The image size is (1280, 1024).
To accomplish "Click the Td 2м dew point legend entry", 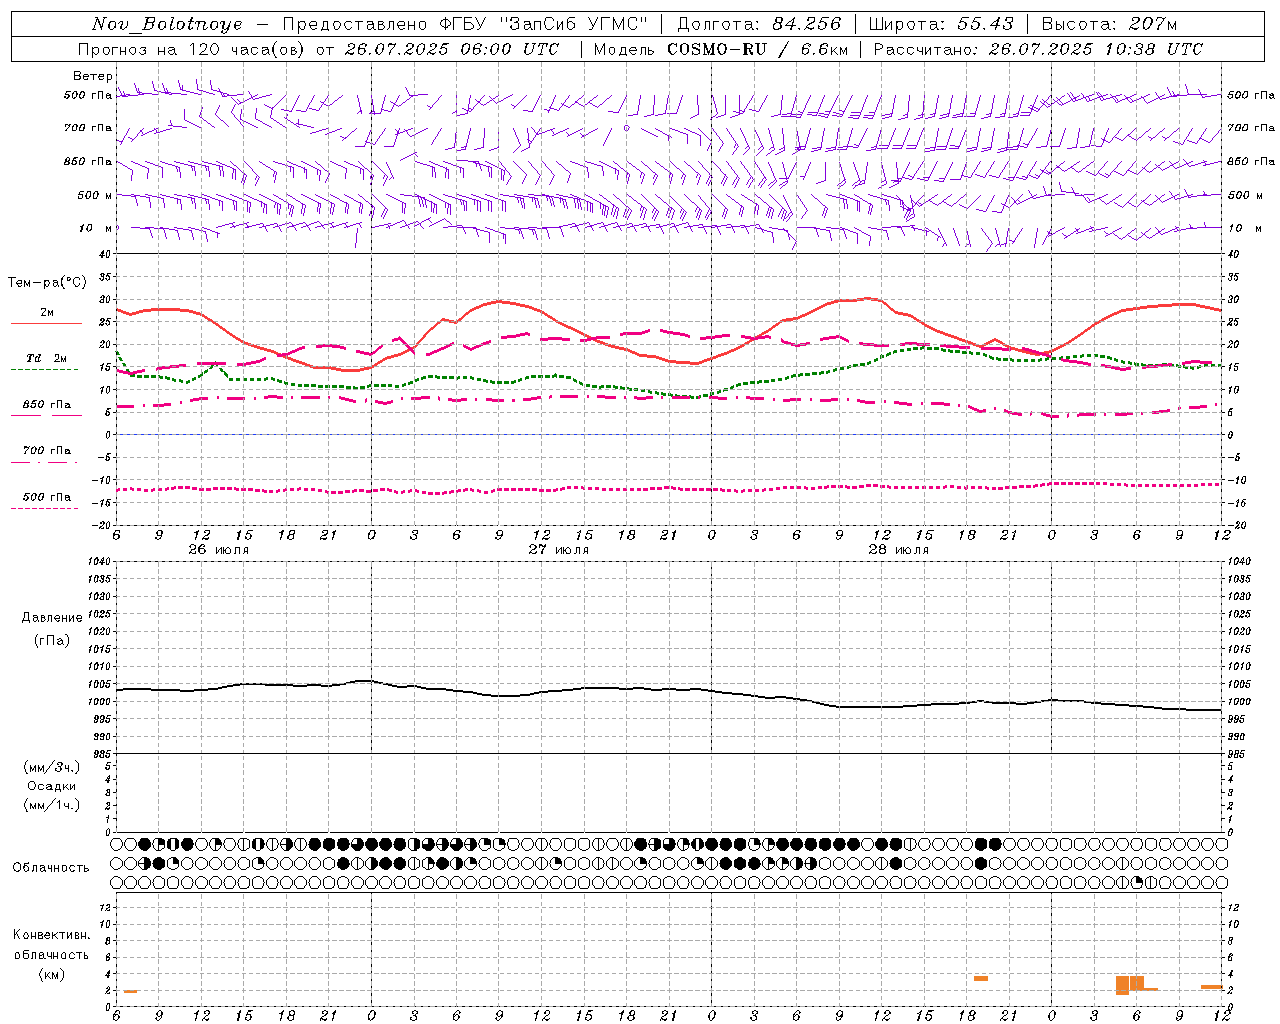I will 47,358.
